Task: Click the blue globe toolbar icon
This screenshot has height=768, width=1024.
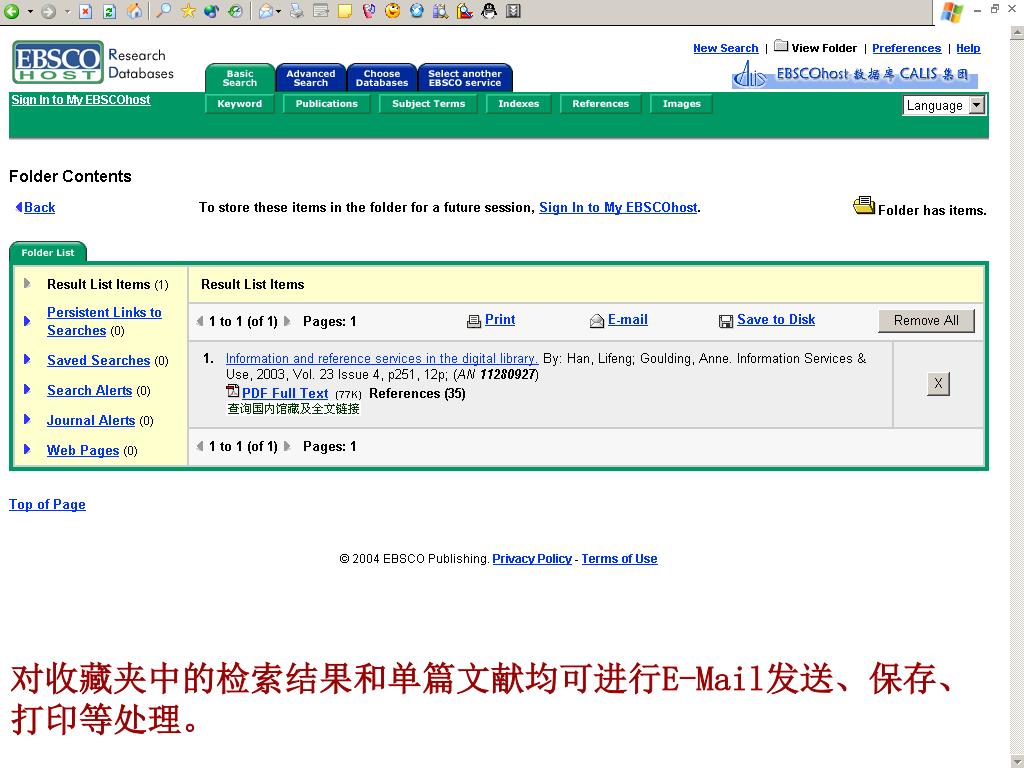Action: (417, 10)
